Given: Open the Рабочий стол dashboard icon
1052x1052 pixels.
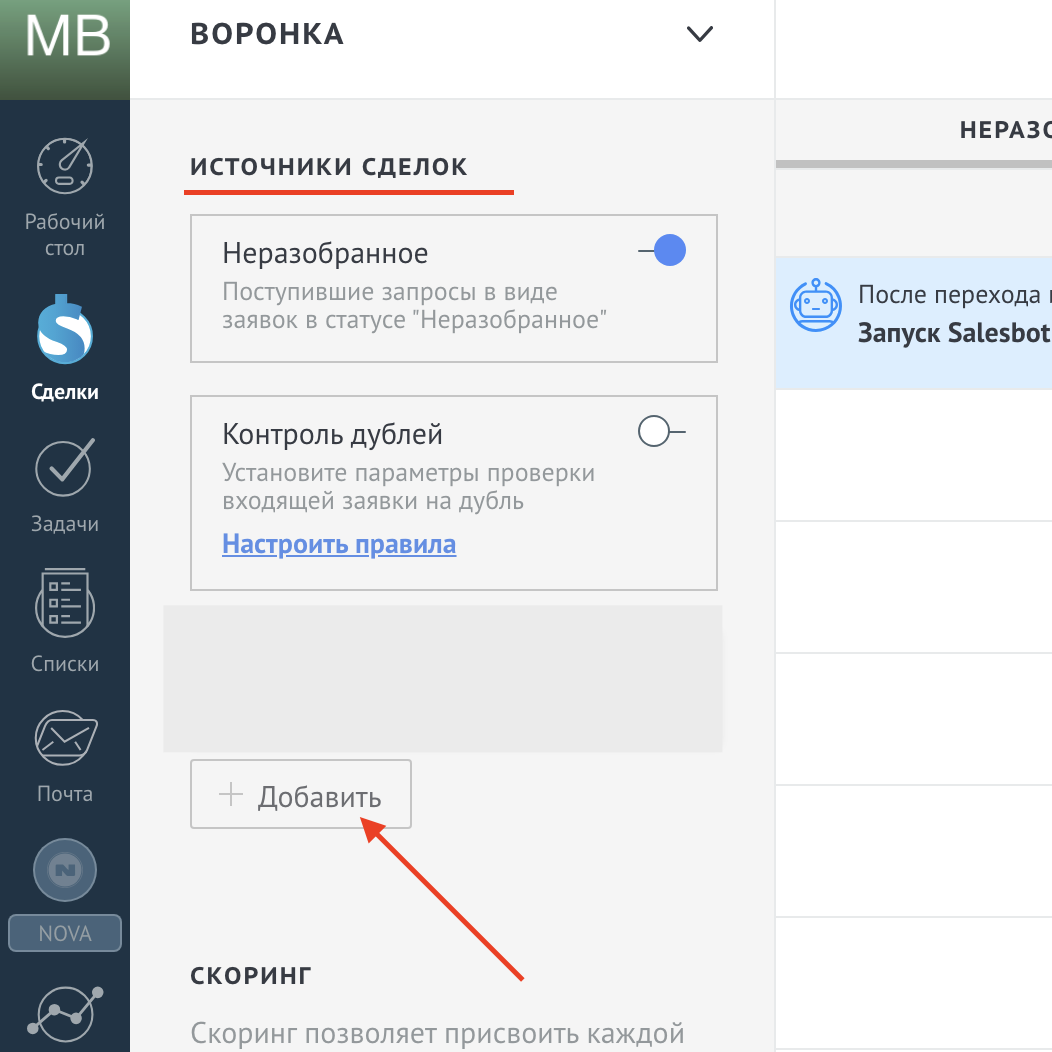Looking at the screenshot, I should tap(64, 166).
